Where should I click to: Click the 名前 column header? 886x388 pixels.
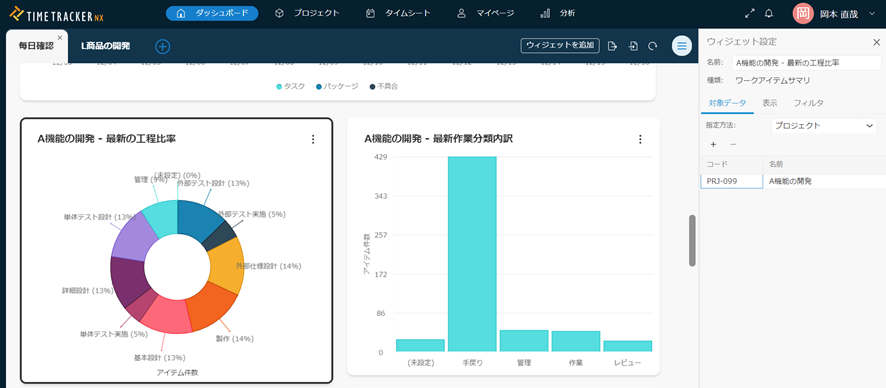click(824, 164)
